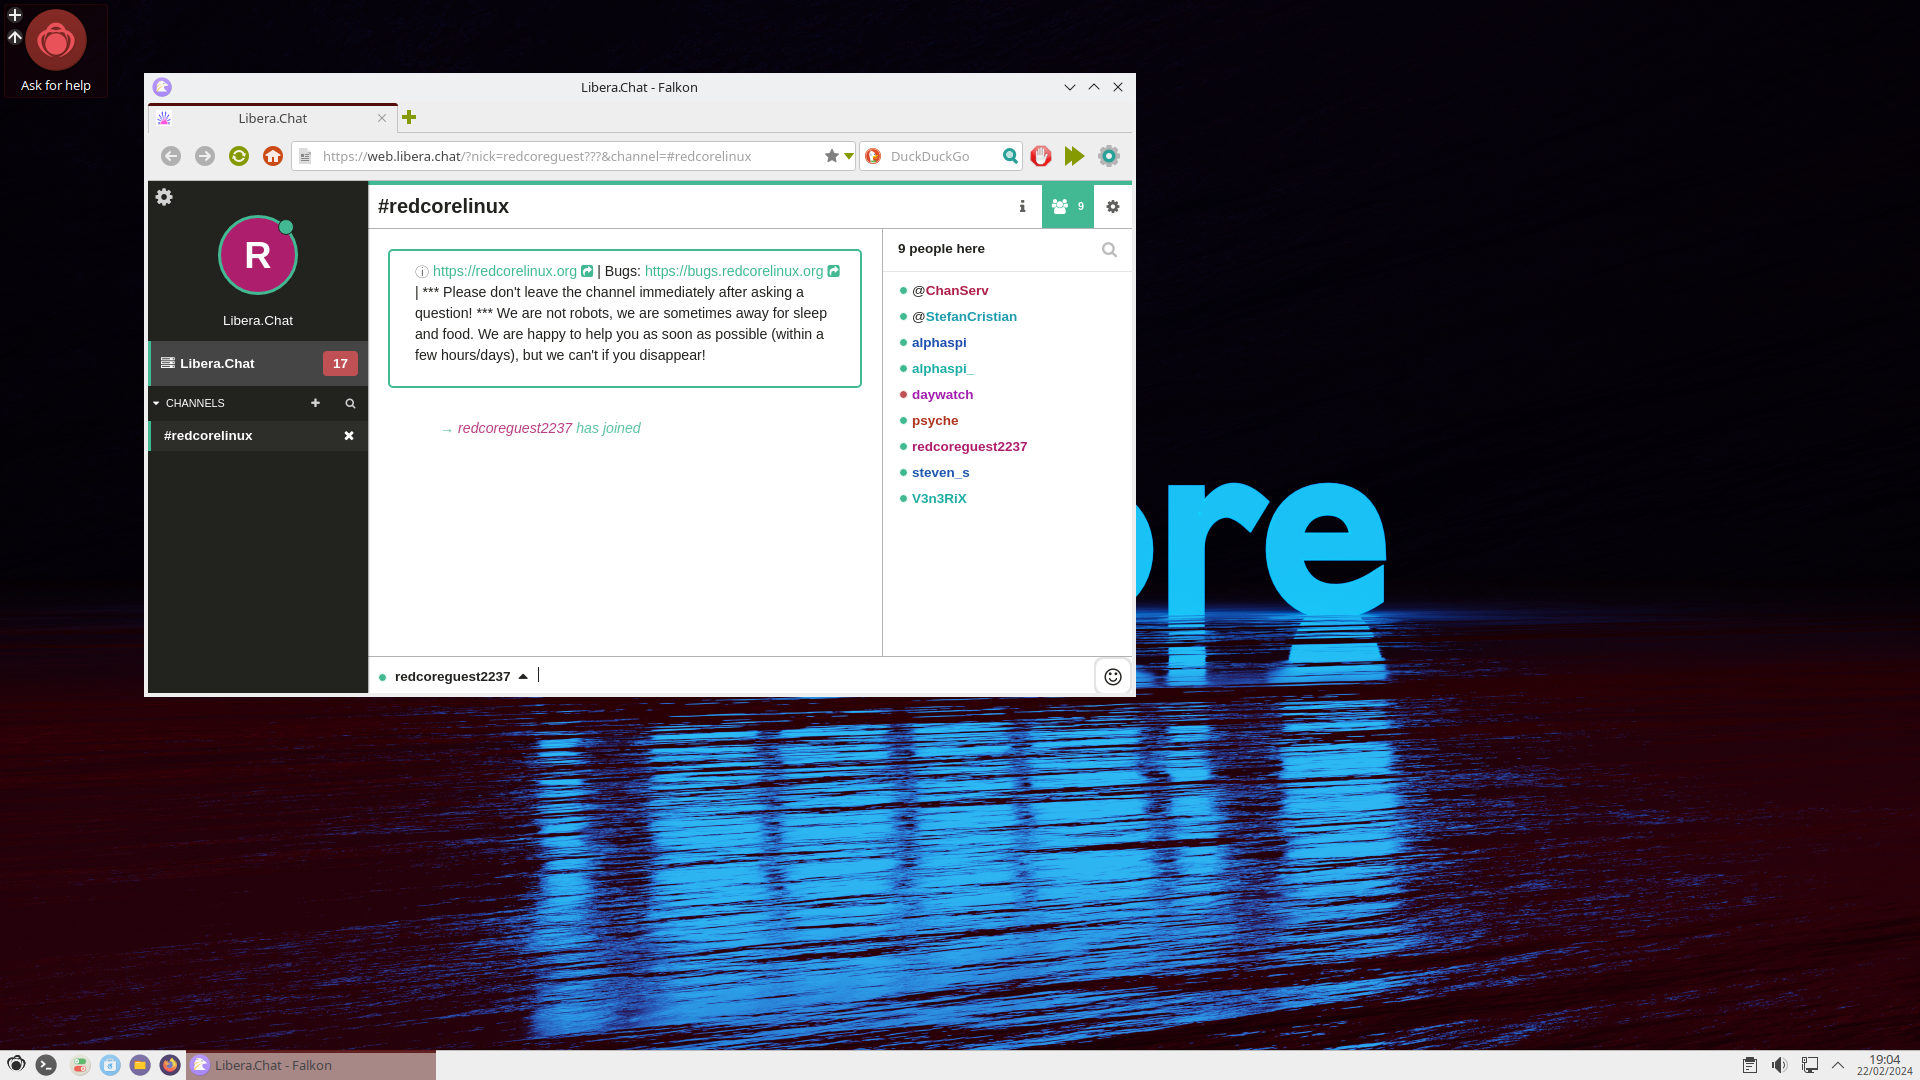The image size is (1920, 1080).
Task: Click the browser forward arrow button
Action: click(205, 156)
